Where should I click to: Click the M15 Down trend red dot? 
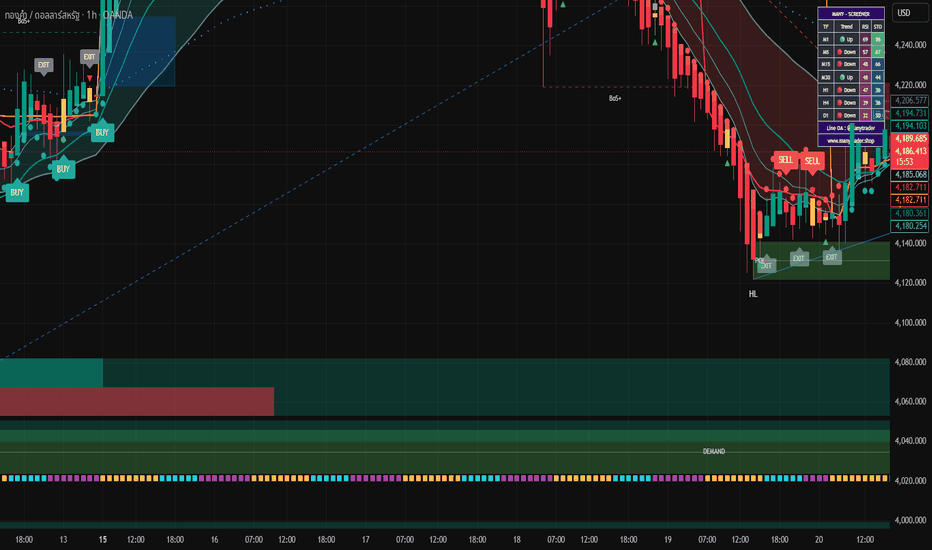(x=840, y=64)
